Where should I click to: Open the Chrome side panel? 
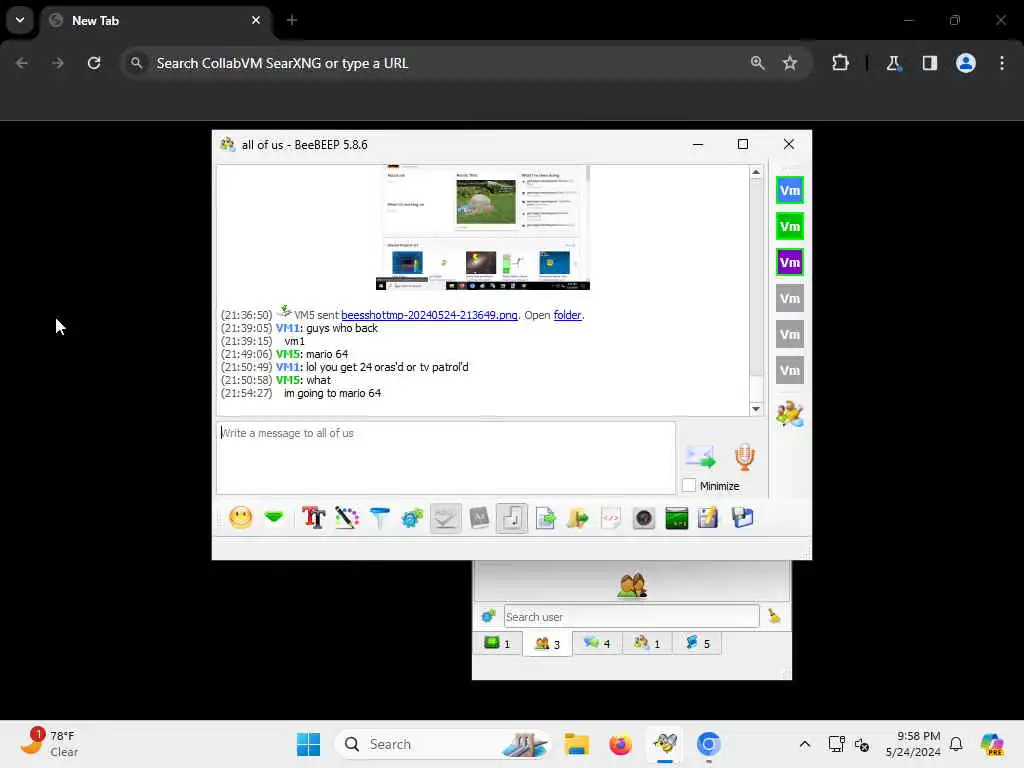[x=929, y=63]
